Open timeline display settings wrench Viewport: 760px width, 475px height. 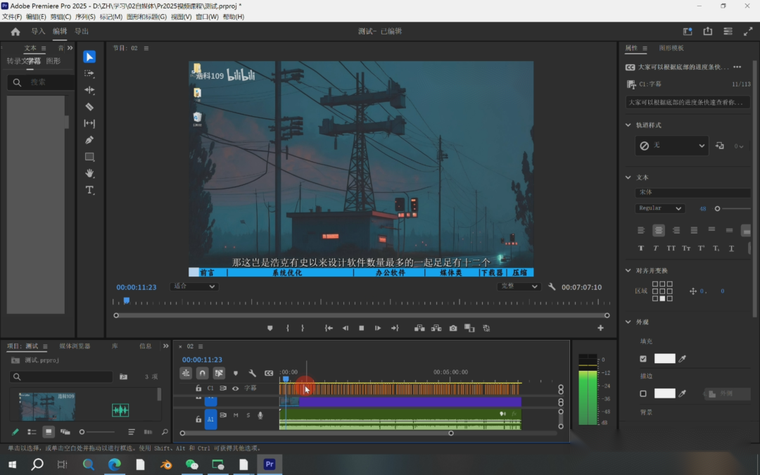252,373
